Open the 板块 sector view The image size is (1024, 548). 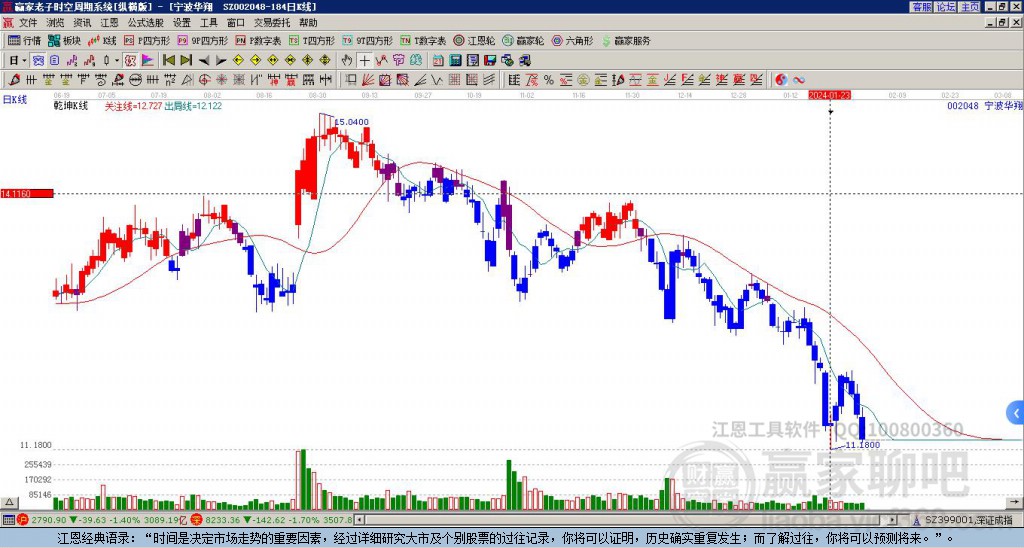coord(65,40)
